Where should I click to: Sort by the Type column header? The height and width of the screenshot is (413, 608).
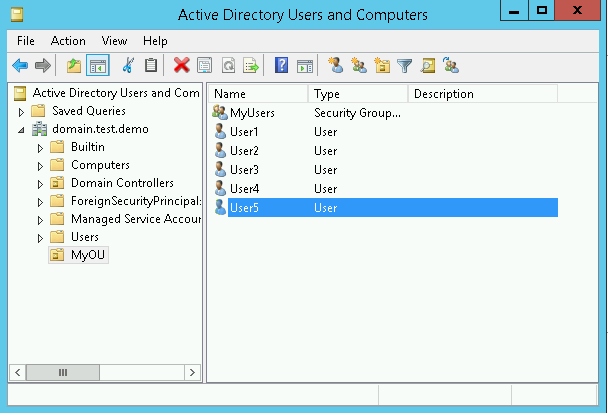358,94
